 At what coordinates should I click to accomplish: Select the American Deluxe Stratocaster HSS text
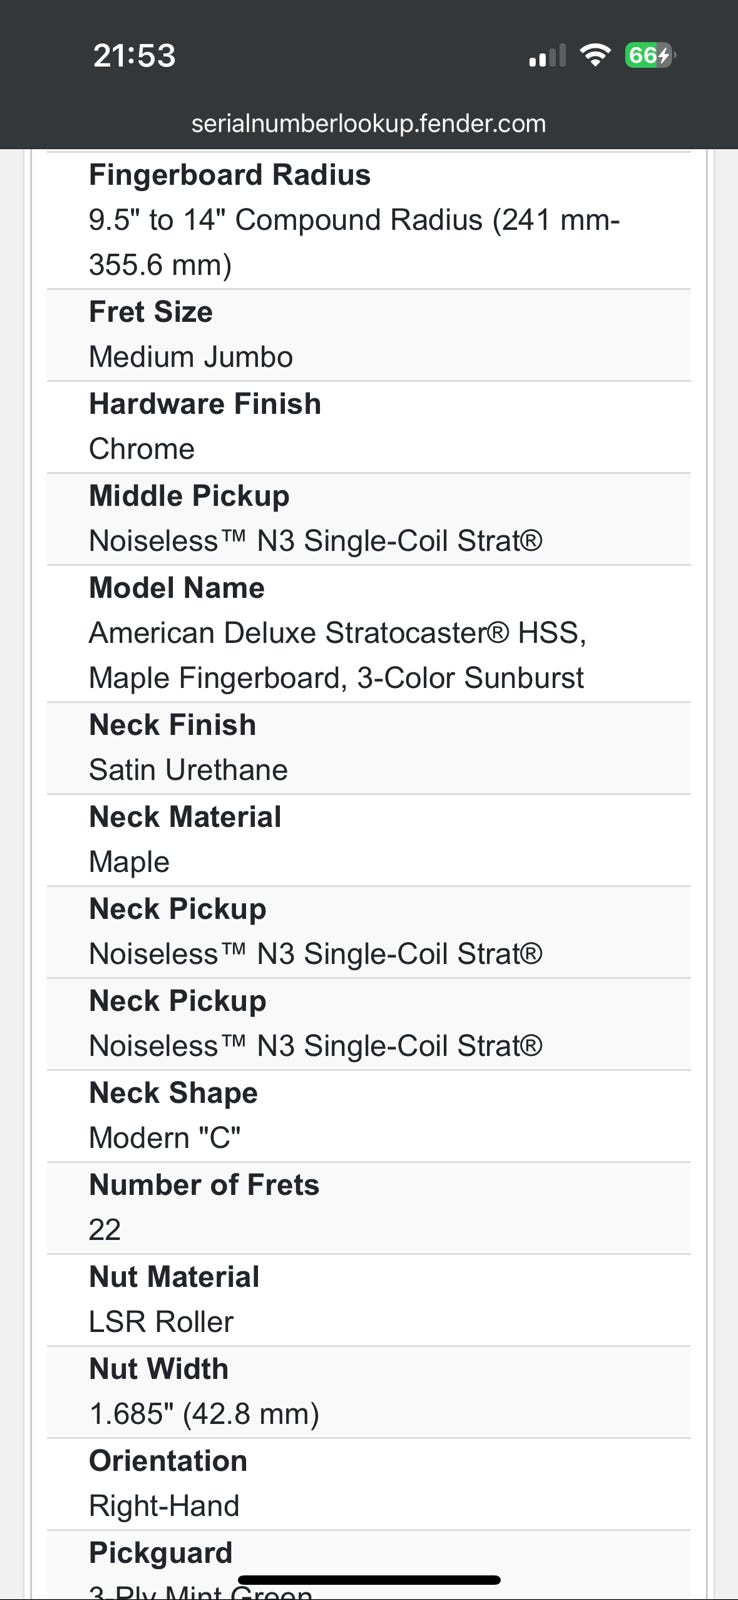click(x=336, y=633)
